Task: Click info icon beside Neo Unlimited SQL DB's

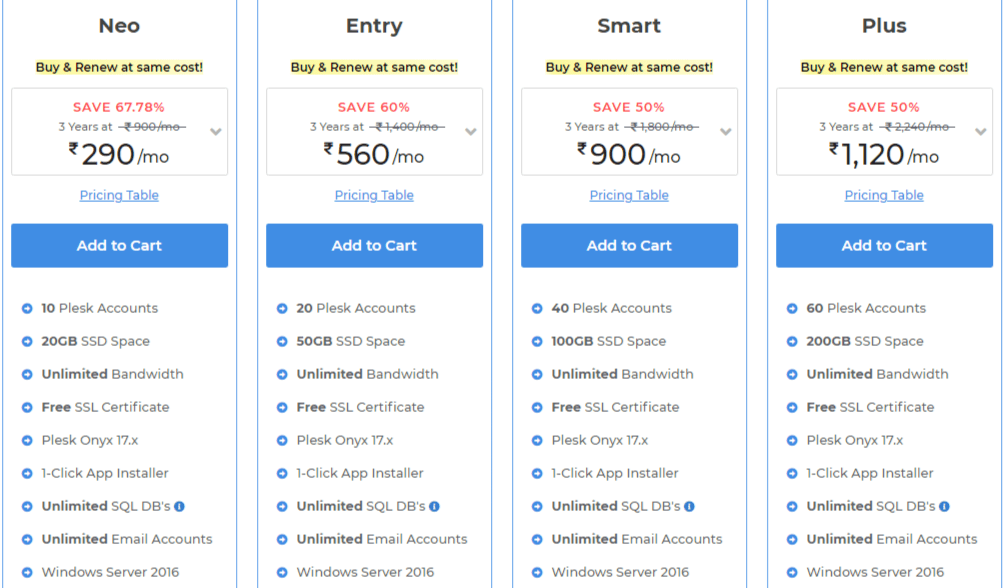Action: pyautogui.click(x=180, y=506)
